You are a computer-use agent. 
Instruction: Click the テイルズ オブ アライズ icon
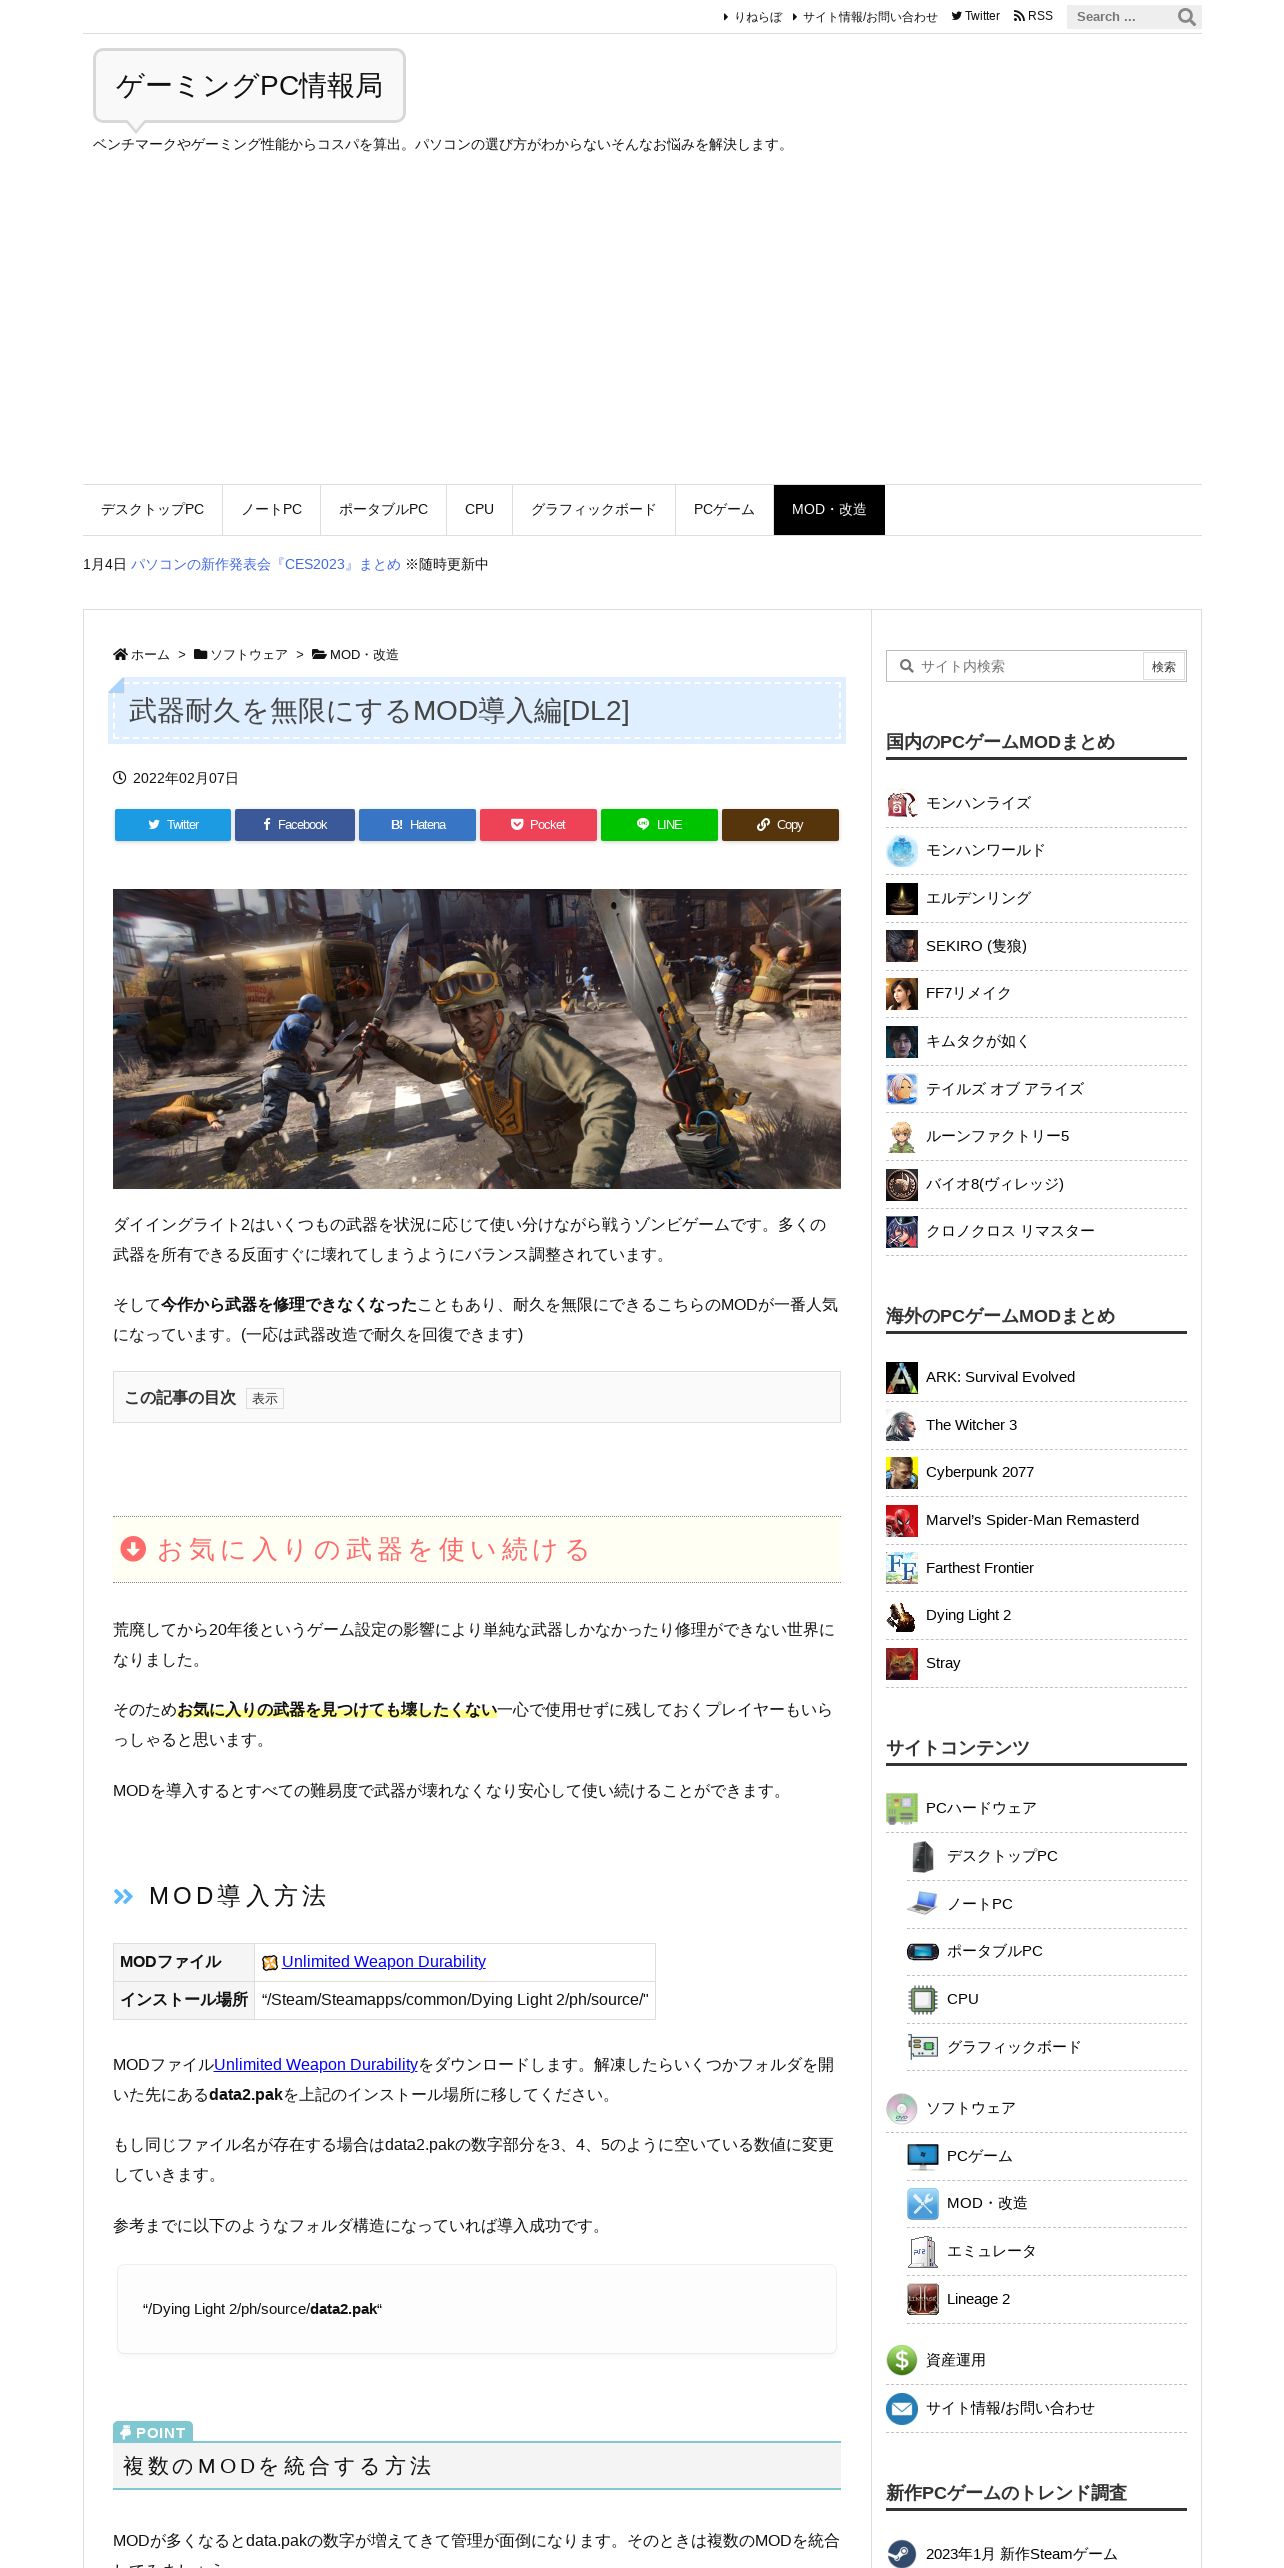coord(901,1089)
